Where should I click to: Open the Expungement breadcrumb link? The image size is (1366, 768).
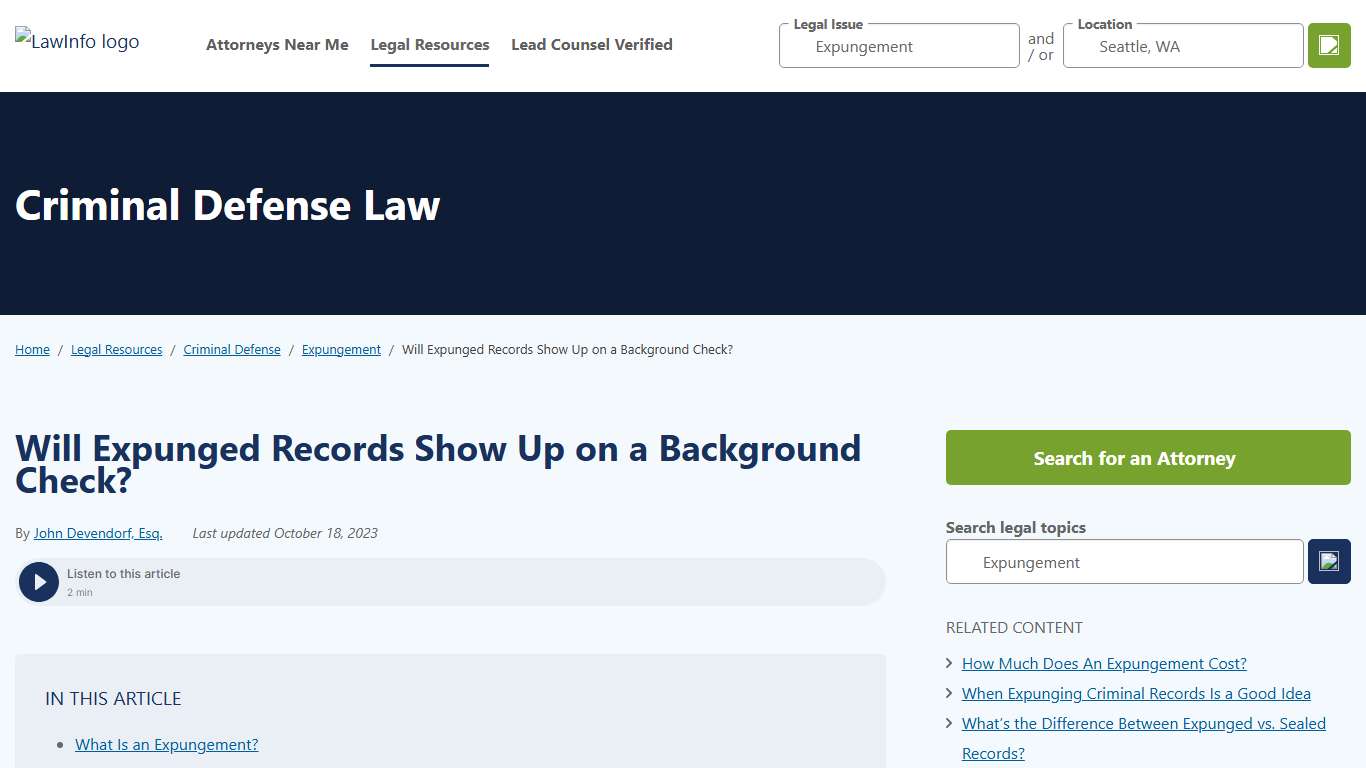pos(341,349)
